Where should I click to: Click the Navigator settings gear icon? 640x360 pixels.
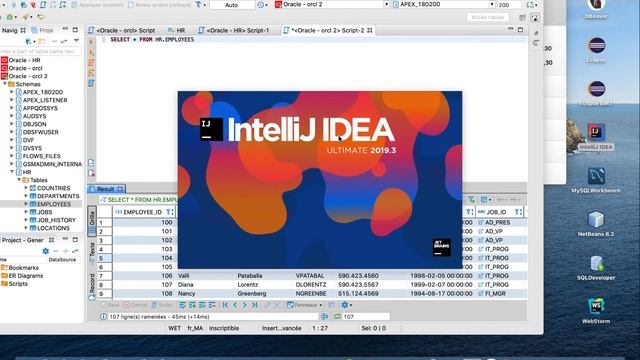[x=45, y=251]
